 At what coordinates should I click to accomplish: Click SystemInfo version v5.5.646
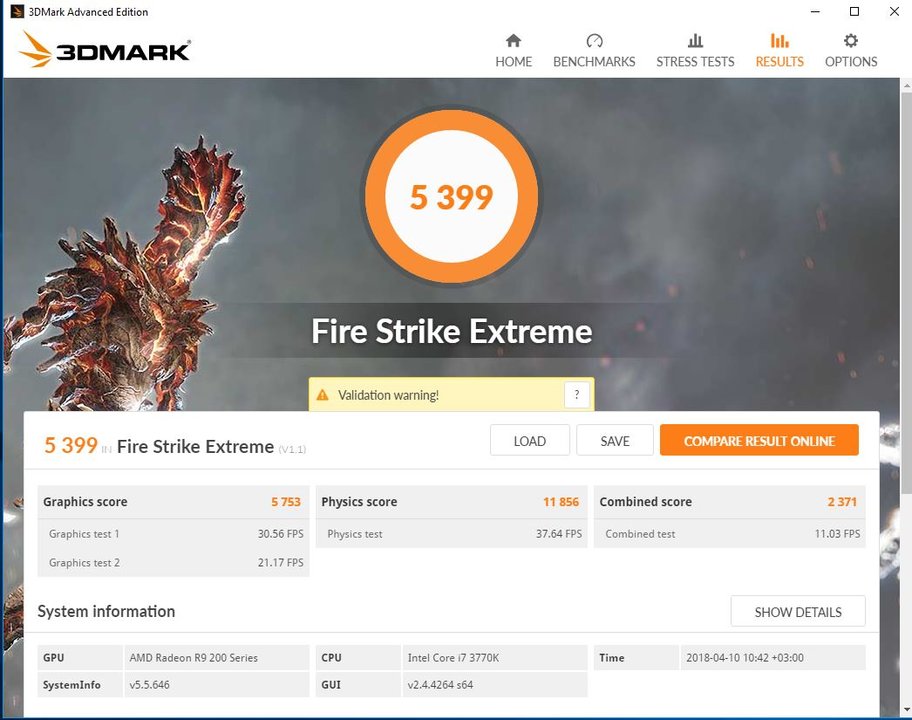[x=149, y=685]
